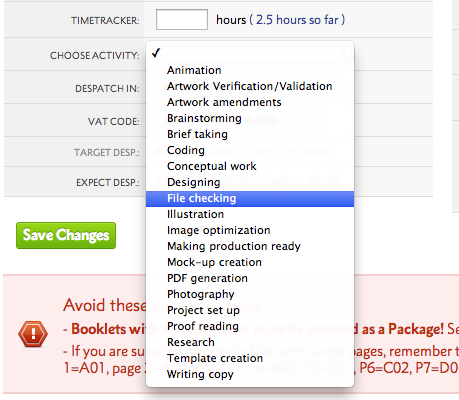Select Brief taking option
The image size is (459, 400).
250,134
